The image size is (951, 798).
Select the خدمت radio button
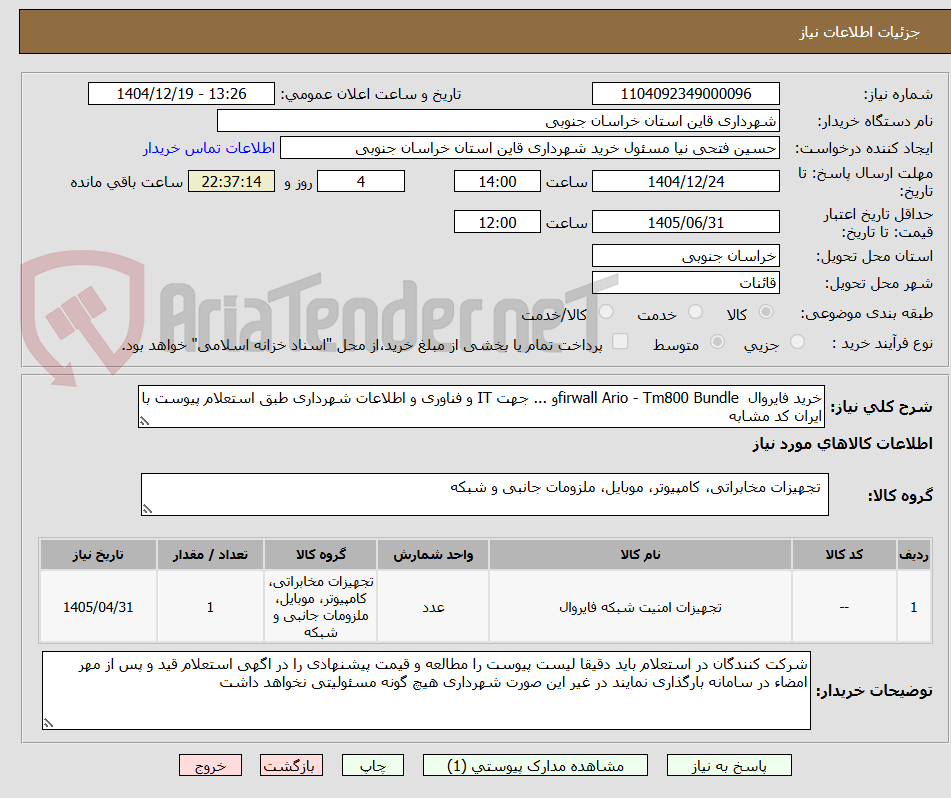coord(695,312)
